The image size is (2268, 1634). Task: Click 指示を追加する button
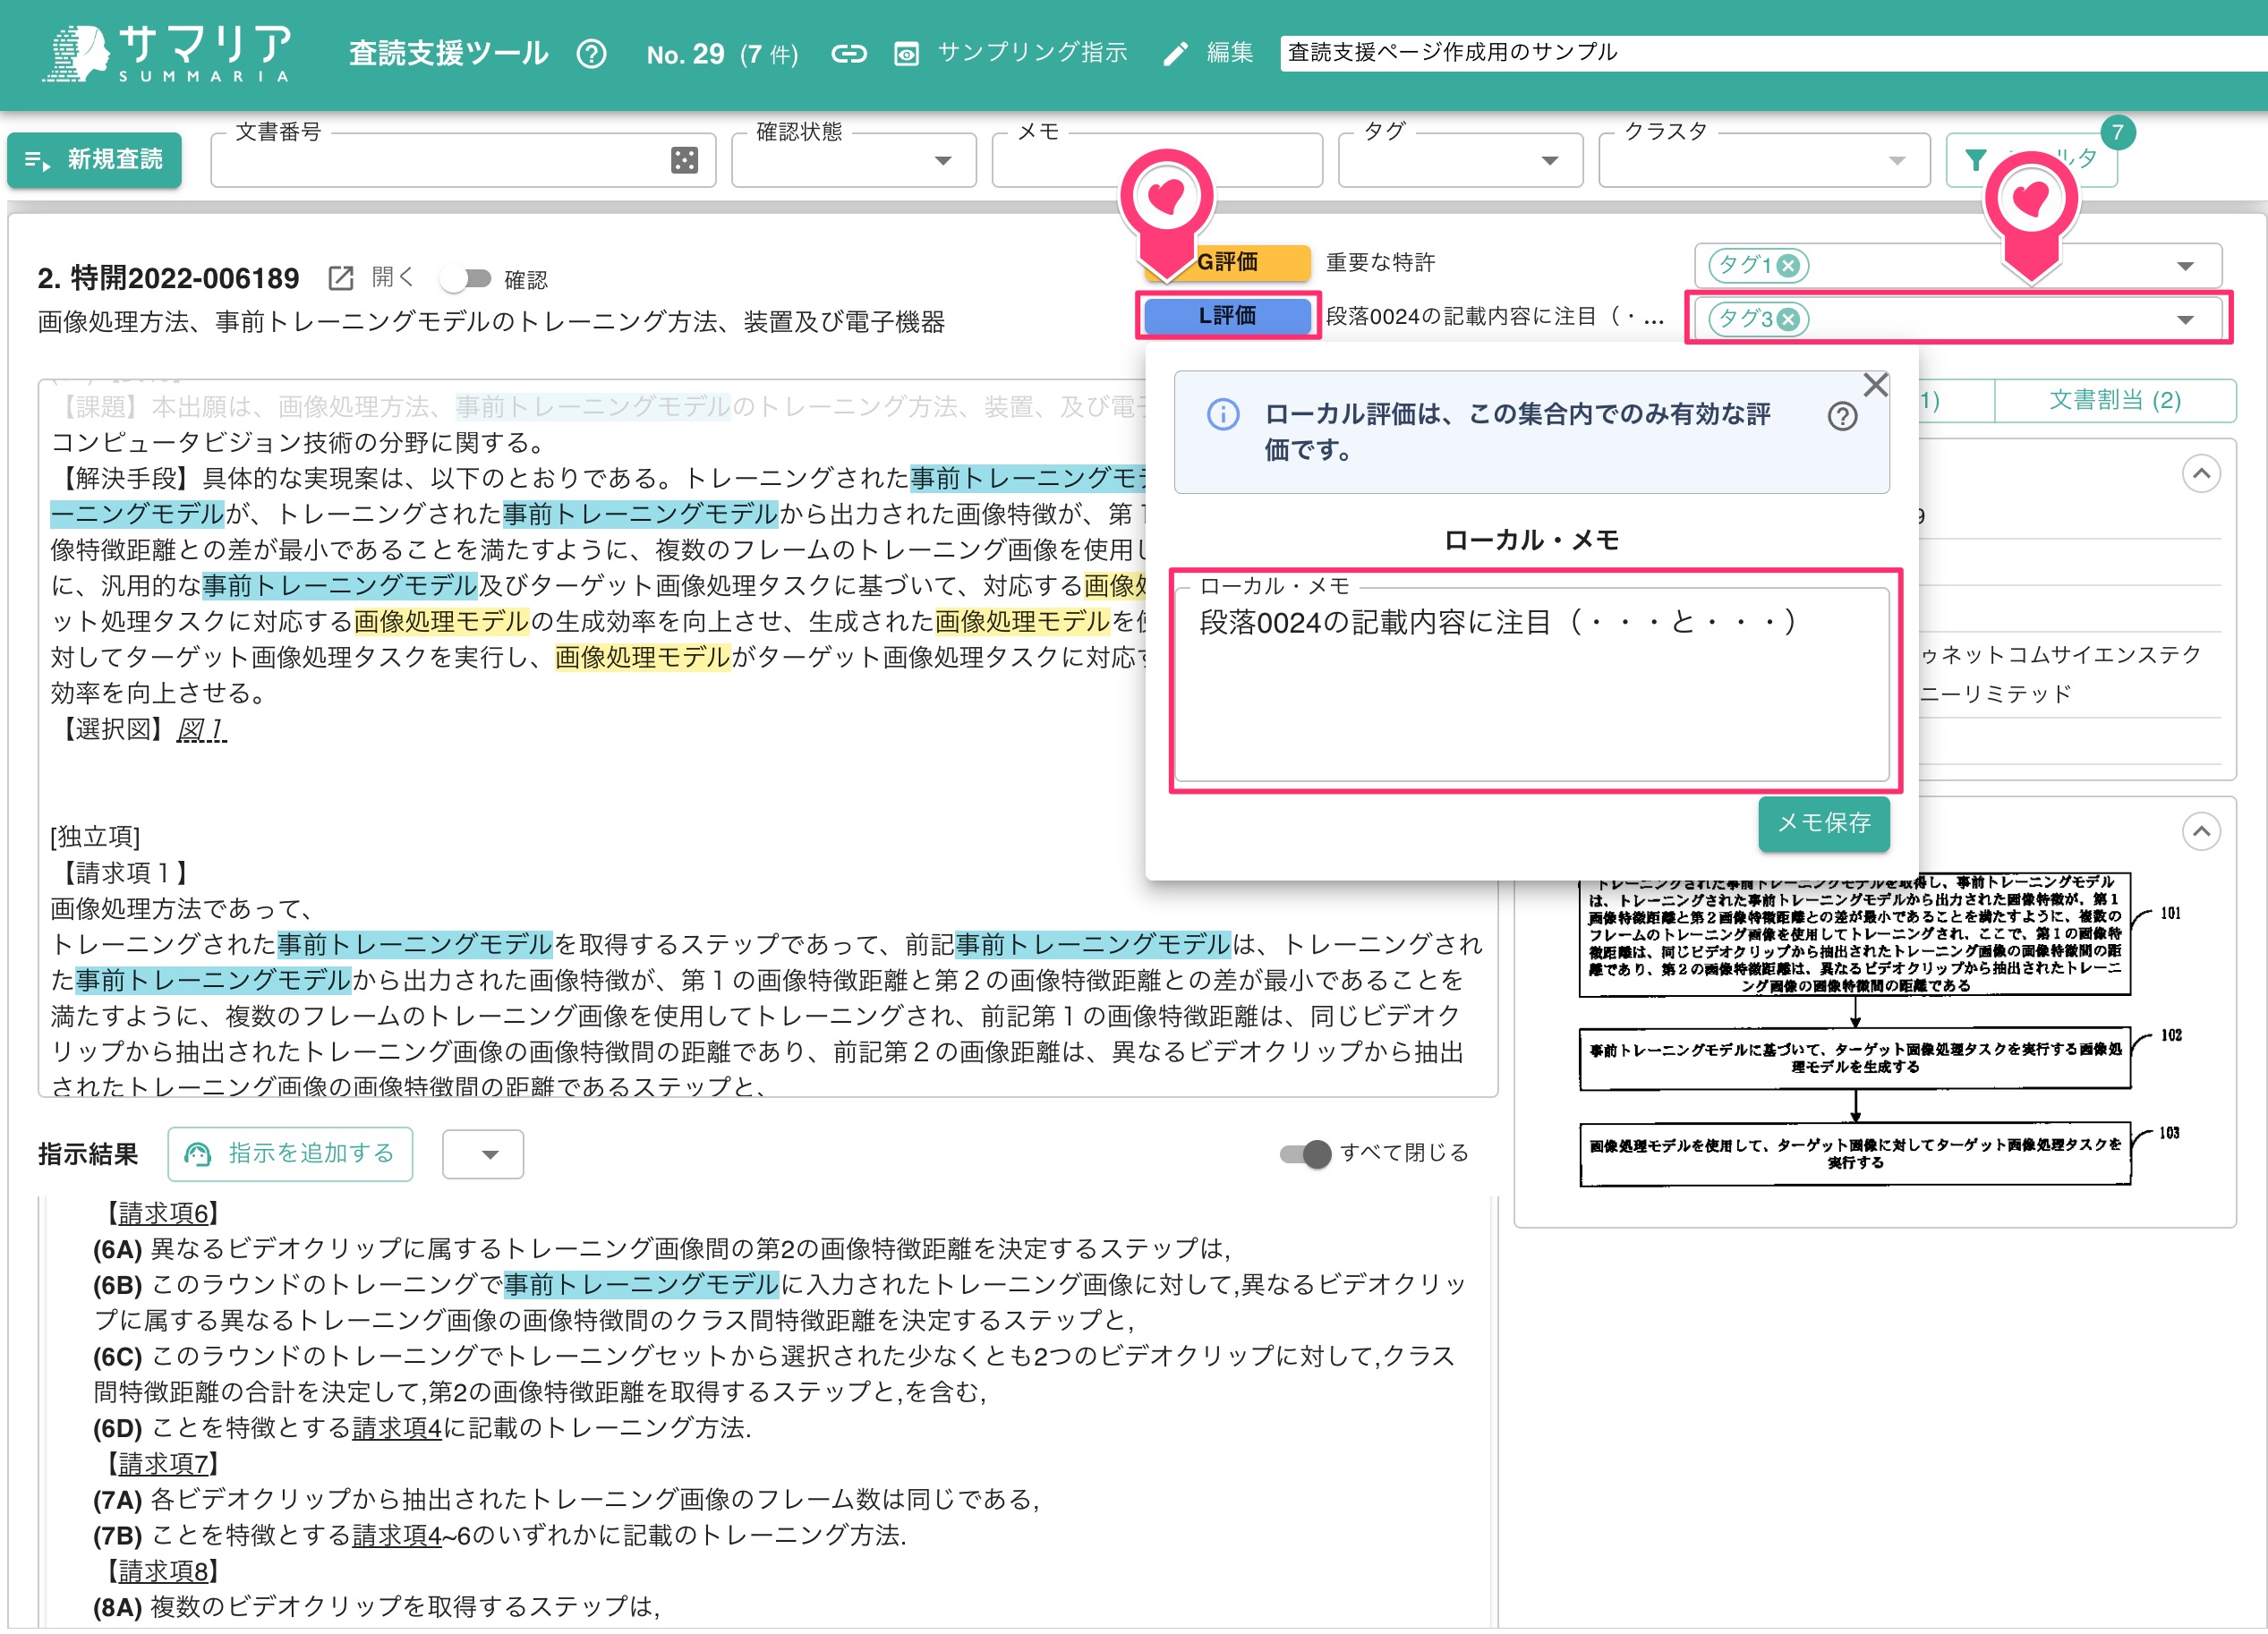click(290, 1155)
